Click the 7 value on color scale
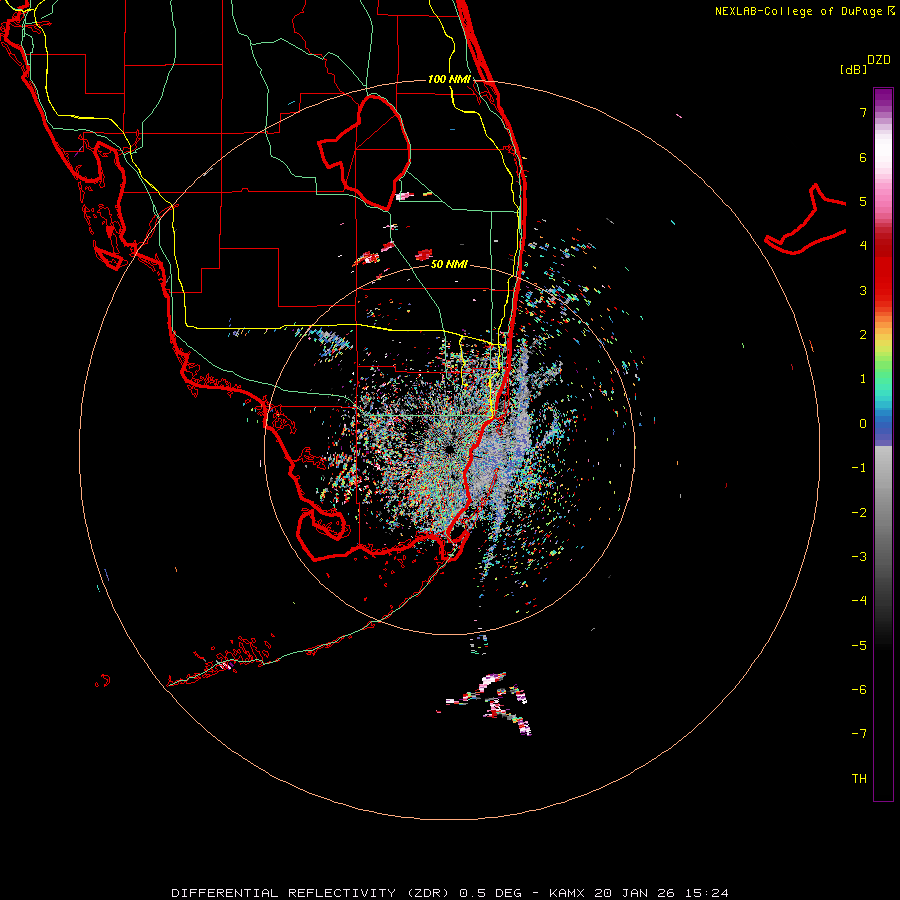900x900 pixels. [863, 112]
